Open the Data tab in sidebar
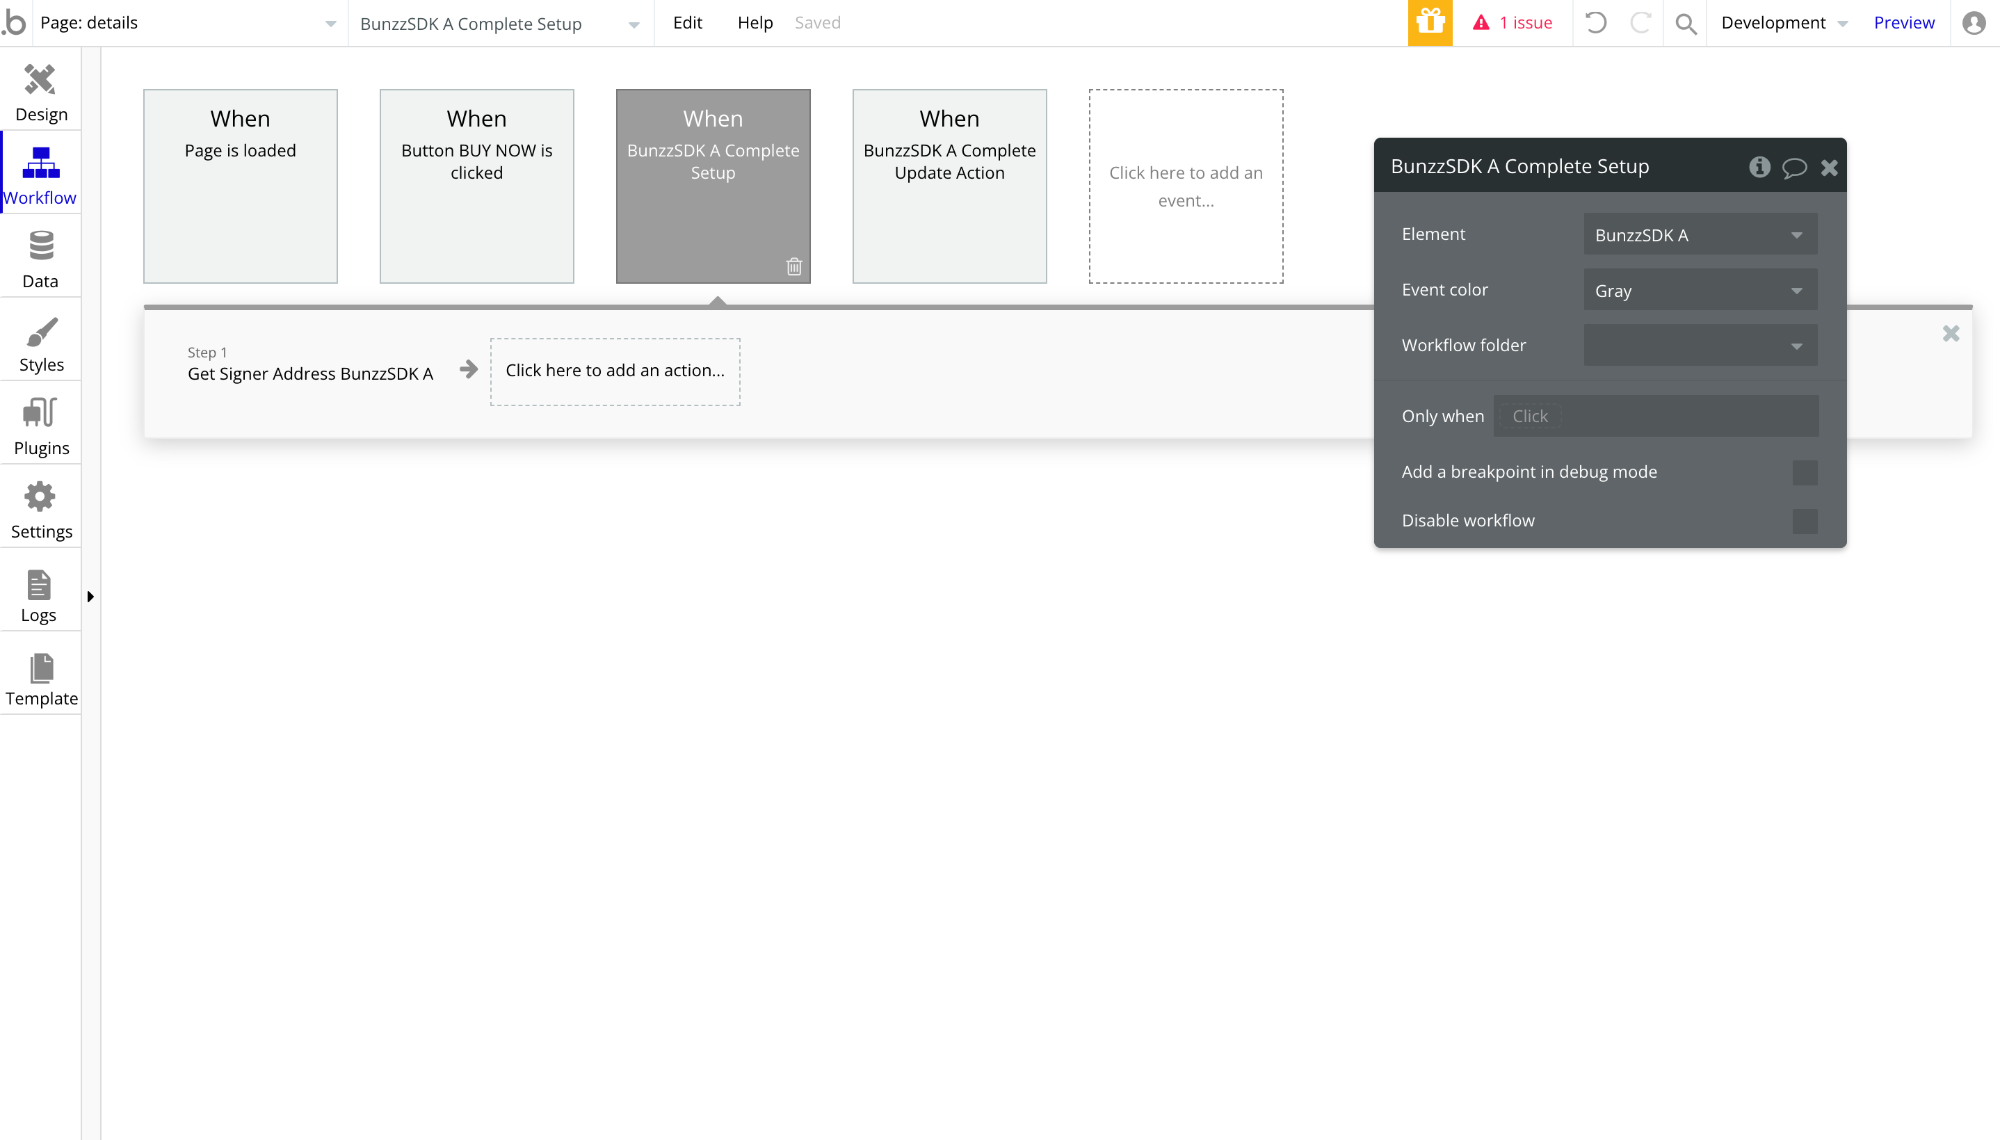Viewport: 2000px width, 1140px height. 40,259
